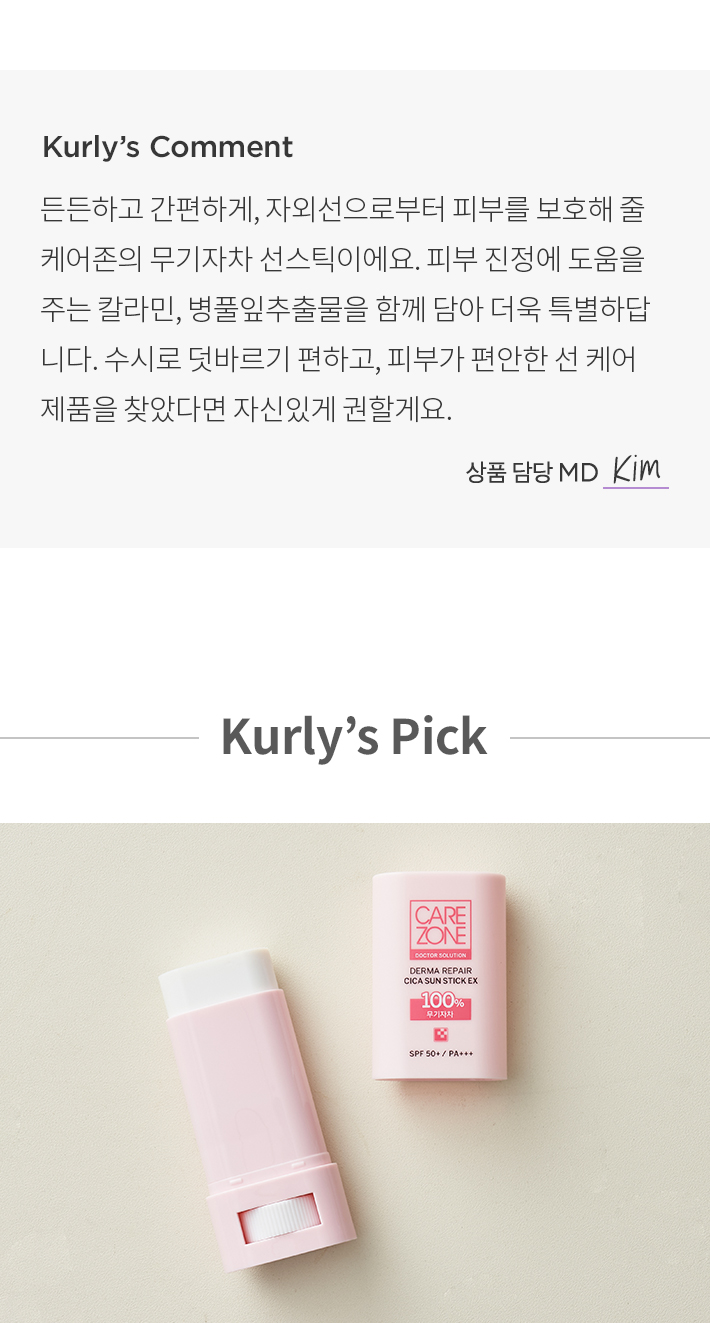Click the comment line mentioning 칼라민, 병풀잎추출물
This screenshot has width=710, height=1323.
pos(345,309)
